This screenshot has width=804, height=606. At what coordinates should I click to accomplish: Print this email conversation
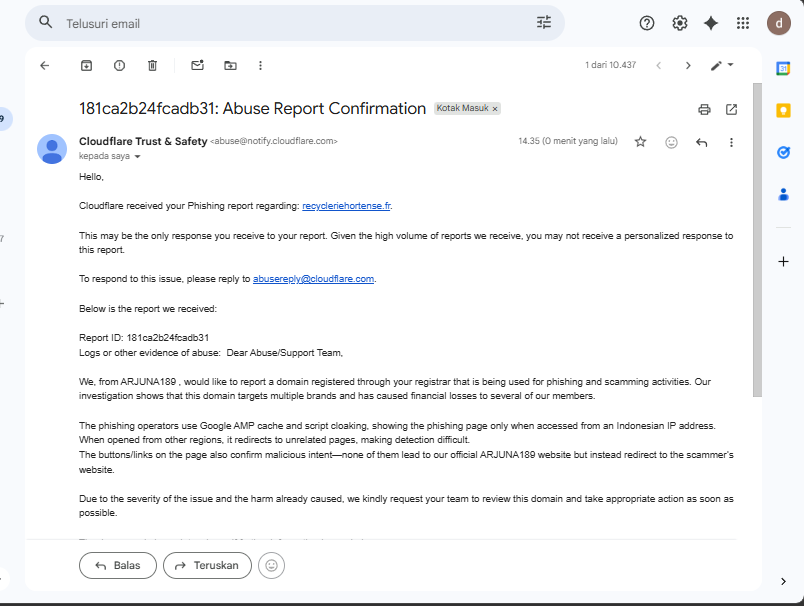pyautogui.click(x=705, y=109)
